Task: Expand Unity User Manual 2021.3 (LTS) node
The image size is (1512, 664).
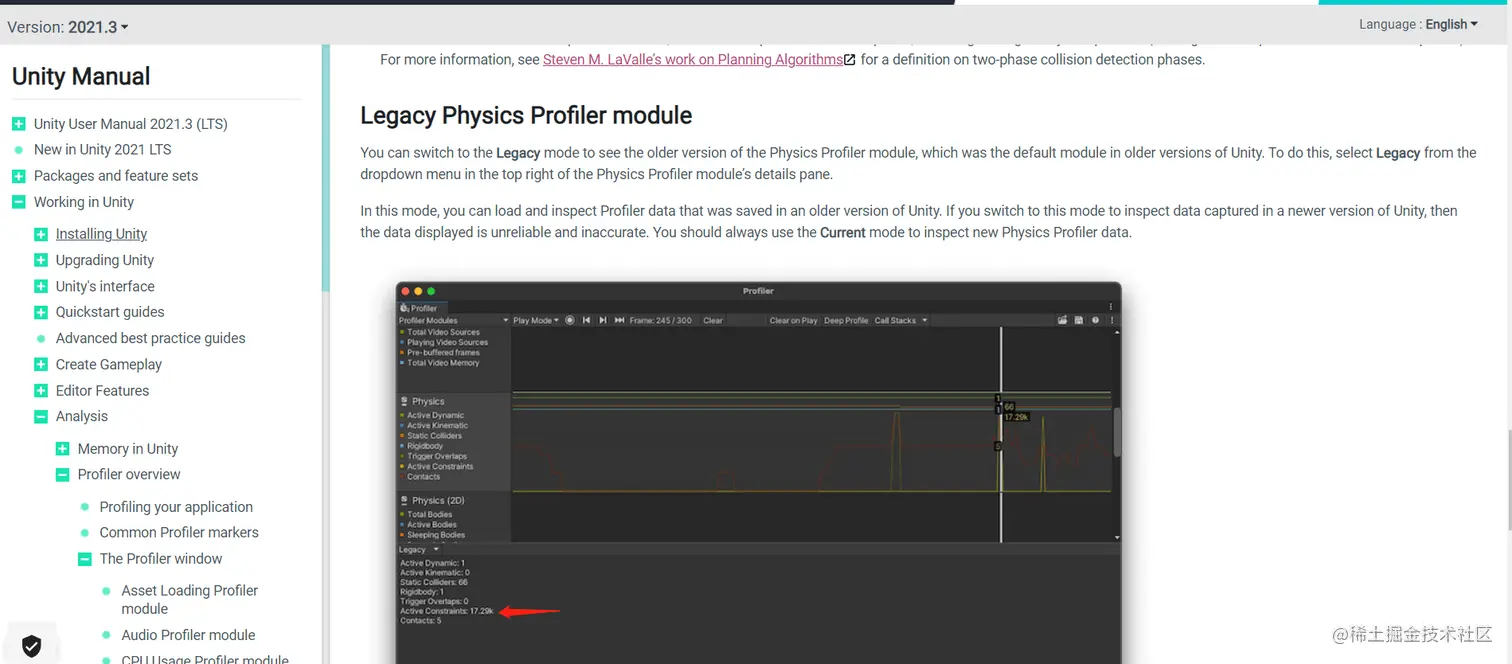Action: coord(19,124)
